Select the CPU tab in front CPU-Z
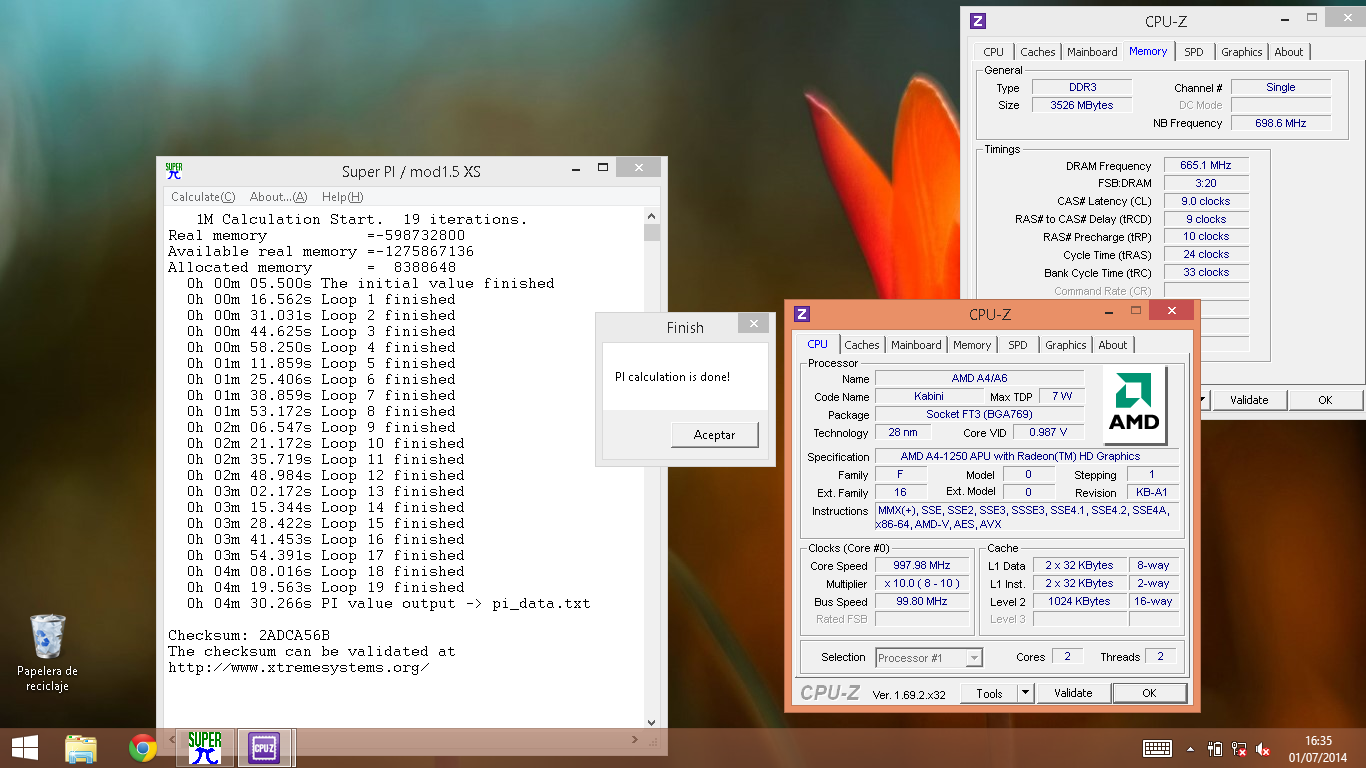This screenshot has width=1366, height=768. click(817, 344)
